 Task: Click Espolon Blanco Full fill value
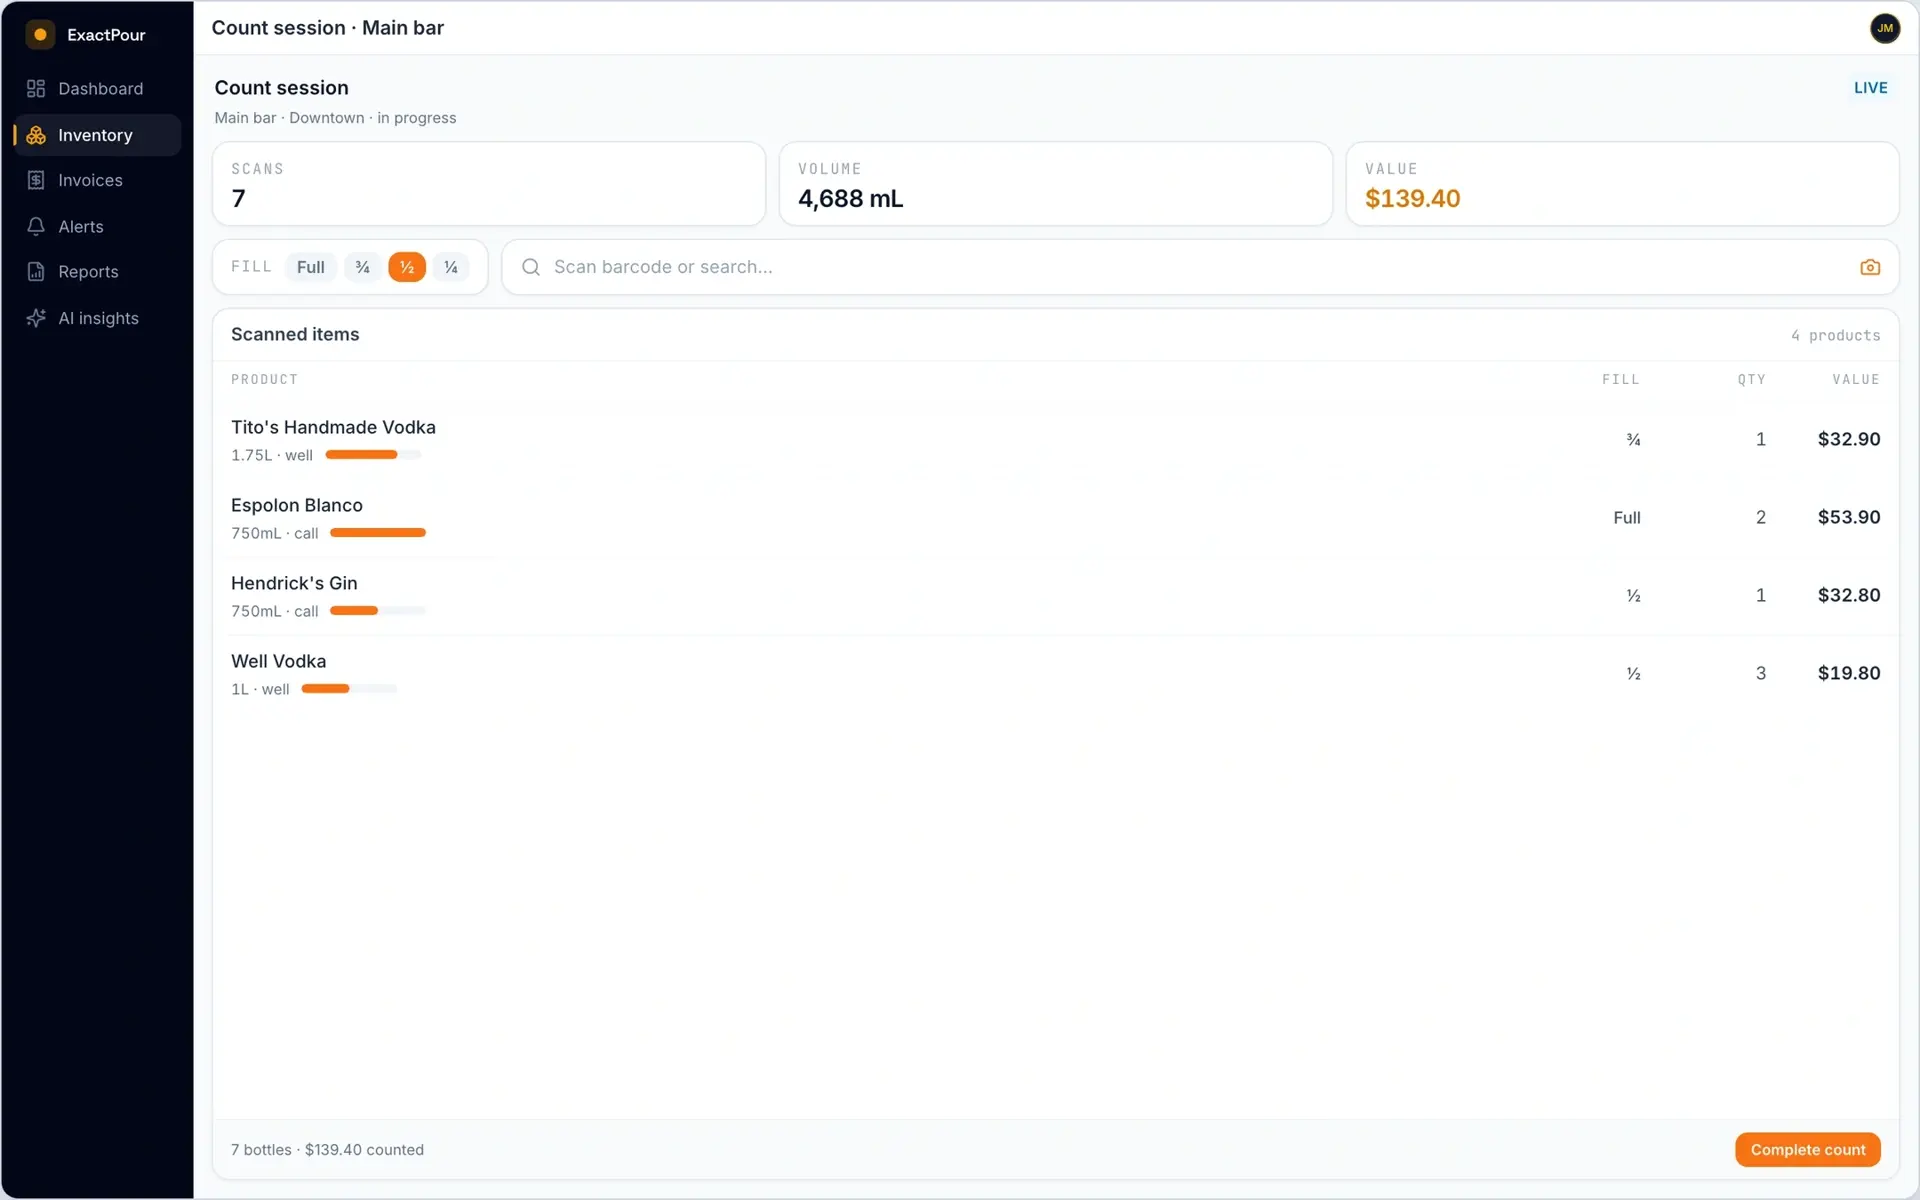coord(1626,517)
